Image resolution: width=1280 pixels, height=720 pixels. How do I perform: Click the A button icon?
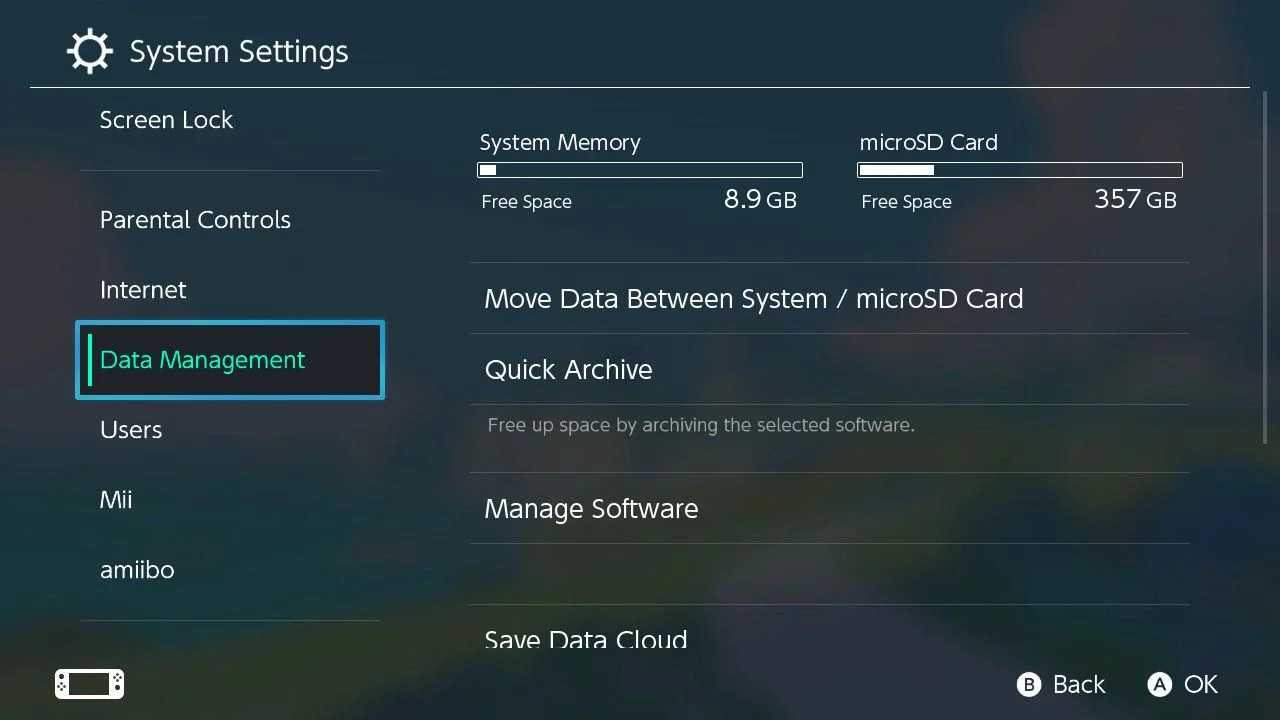coord(1159,685)
